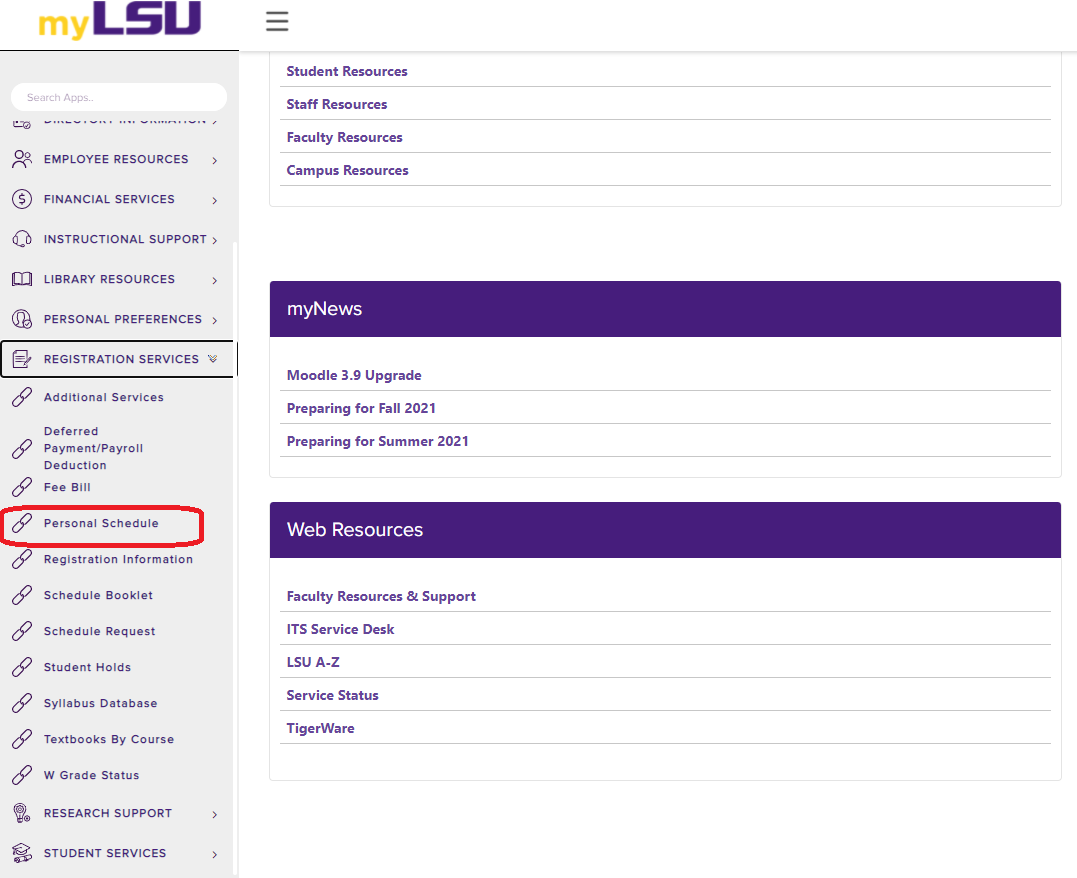The height and width of the screenshot is (878, 1077).
Task: Click the link icon beside Student Holds
Action: click(x=22, y=667)
